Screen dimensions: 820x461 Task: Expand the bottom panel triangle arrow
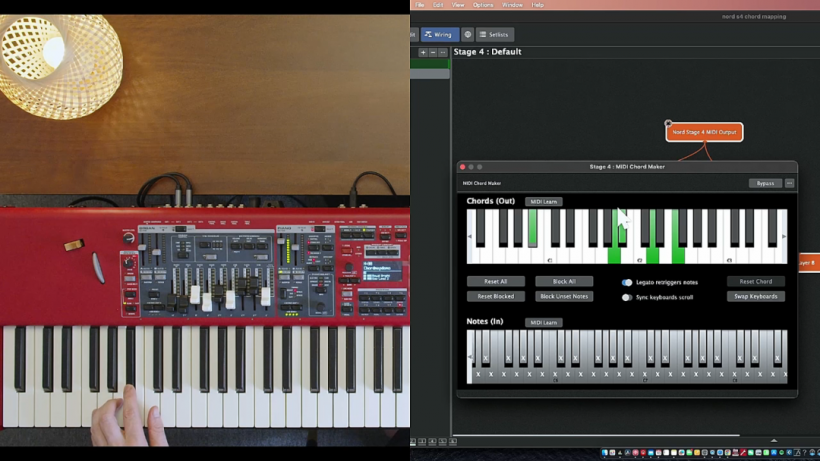tap(773, 441)
